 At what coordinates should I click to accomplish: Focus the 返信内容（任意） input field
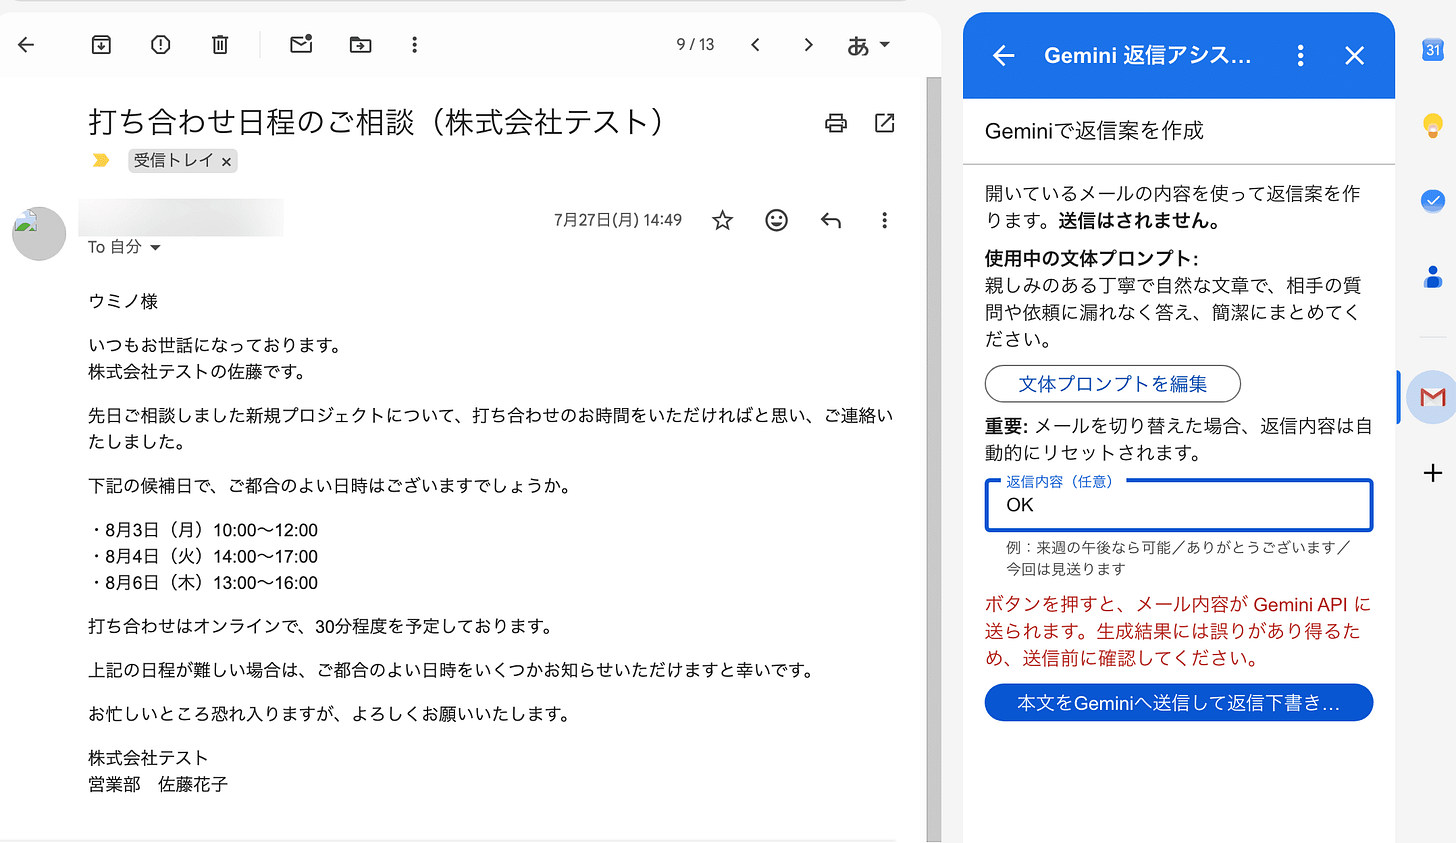(1179, 505)
